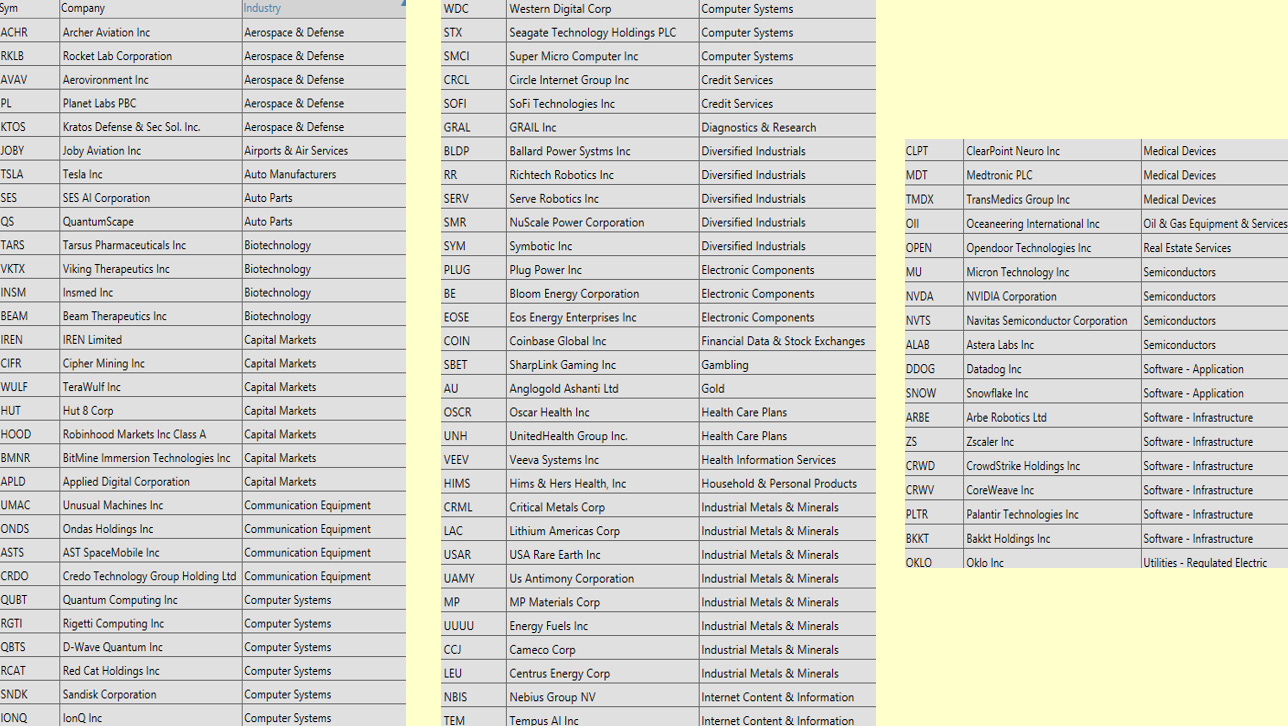Image resolution: width=1288 pixels, height=726 pixels.
Task: Click the Palantir Technologies Inc cell
Action: point(1052,514)
